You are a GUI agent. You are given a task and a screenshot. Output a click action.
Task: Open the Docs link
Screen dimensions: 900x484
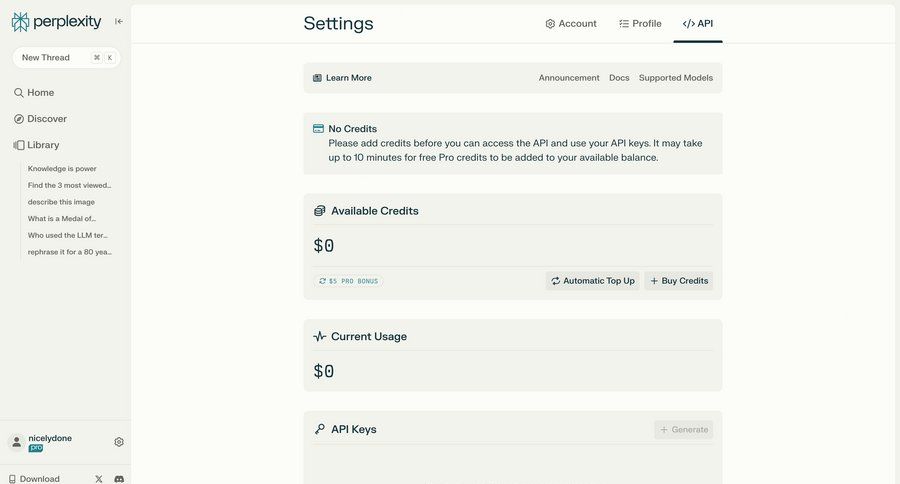[x=619, y=78]
